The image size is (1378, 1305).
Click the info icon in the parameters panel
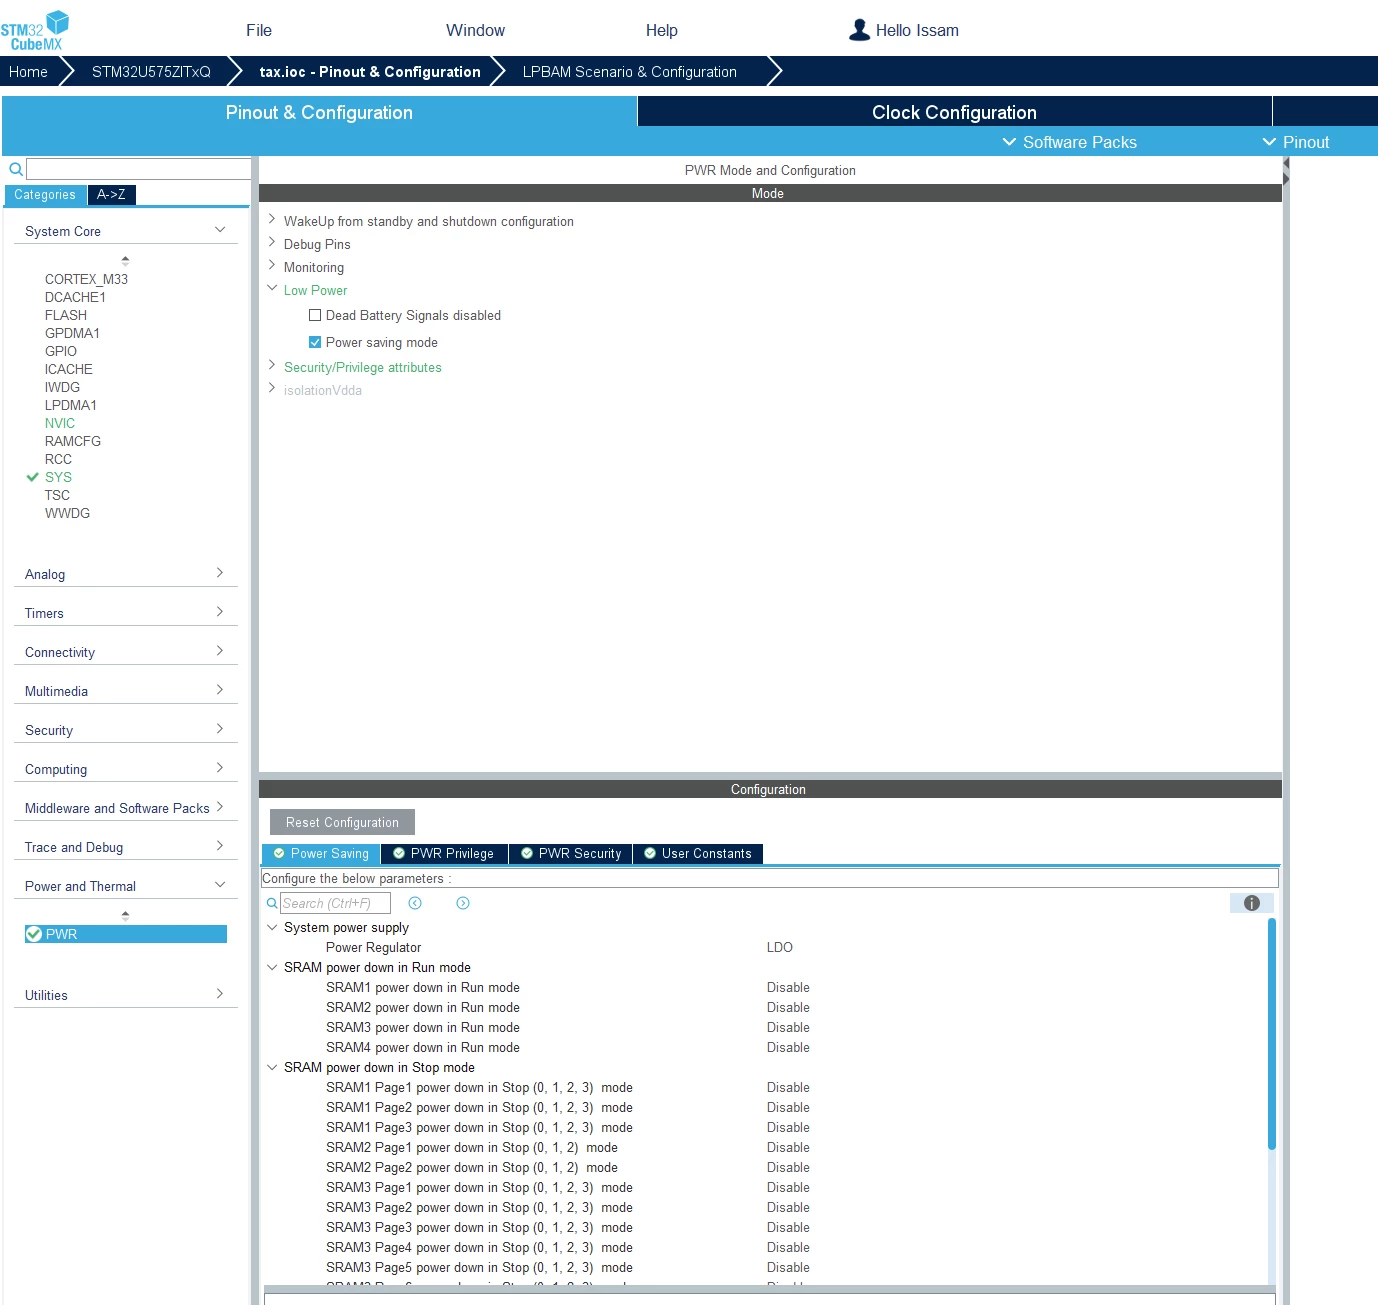click(1251, 903)
